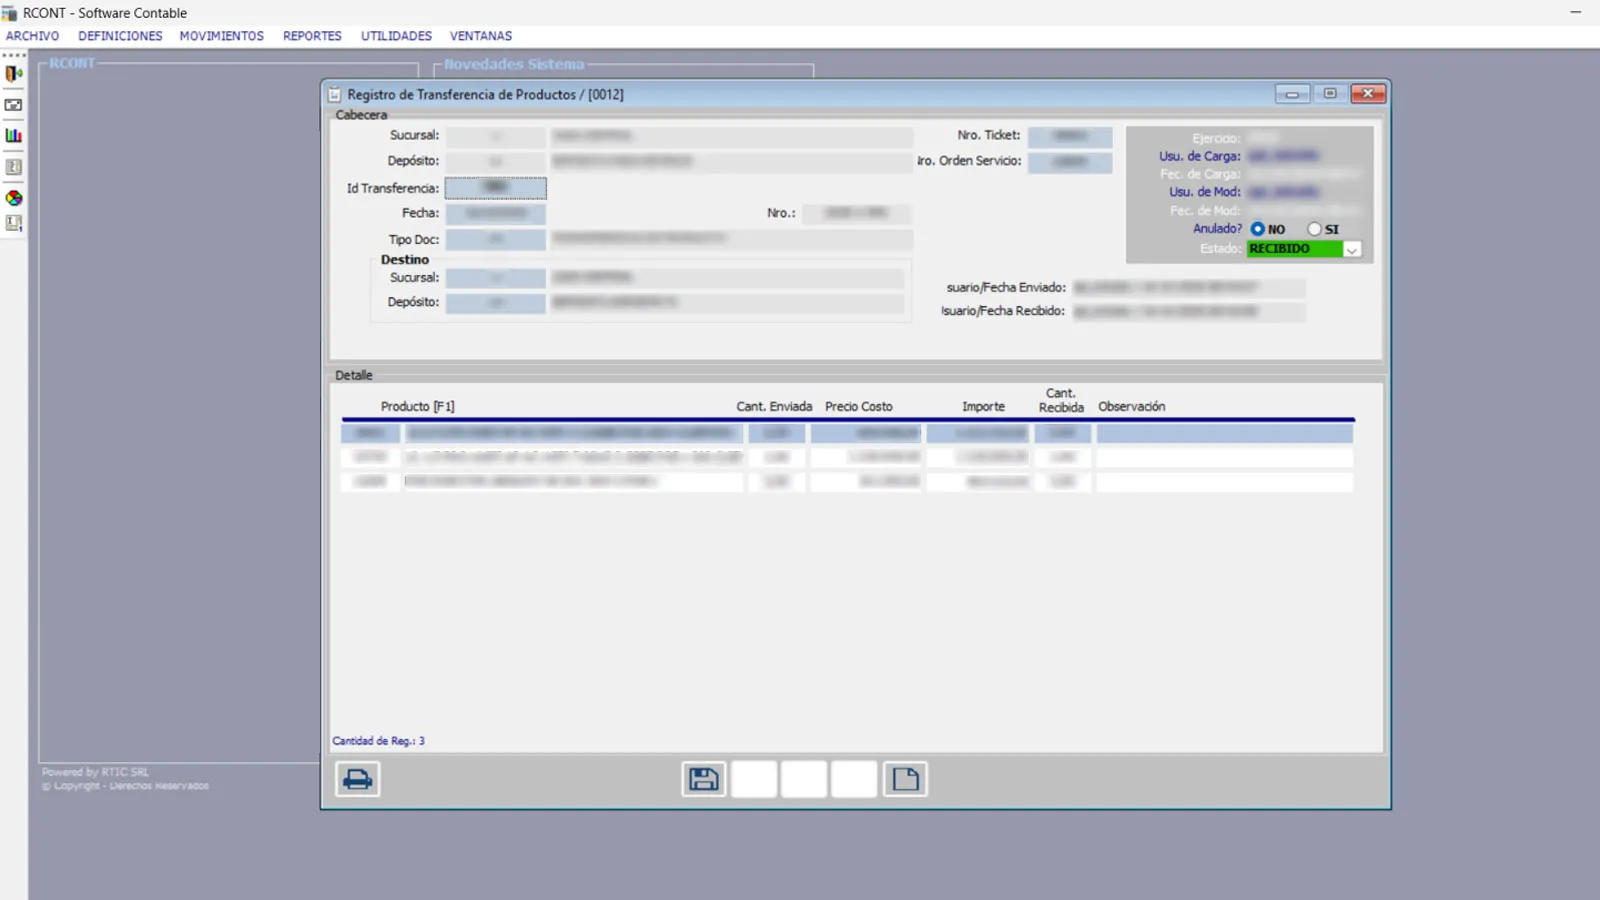Viewport: 1600px width, 900px height.
Task: Click the floppy disk save button
Action: (x=704, y=779)
